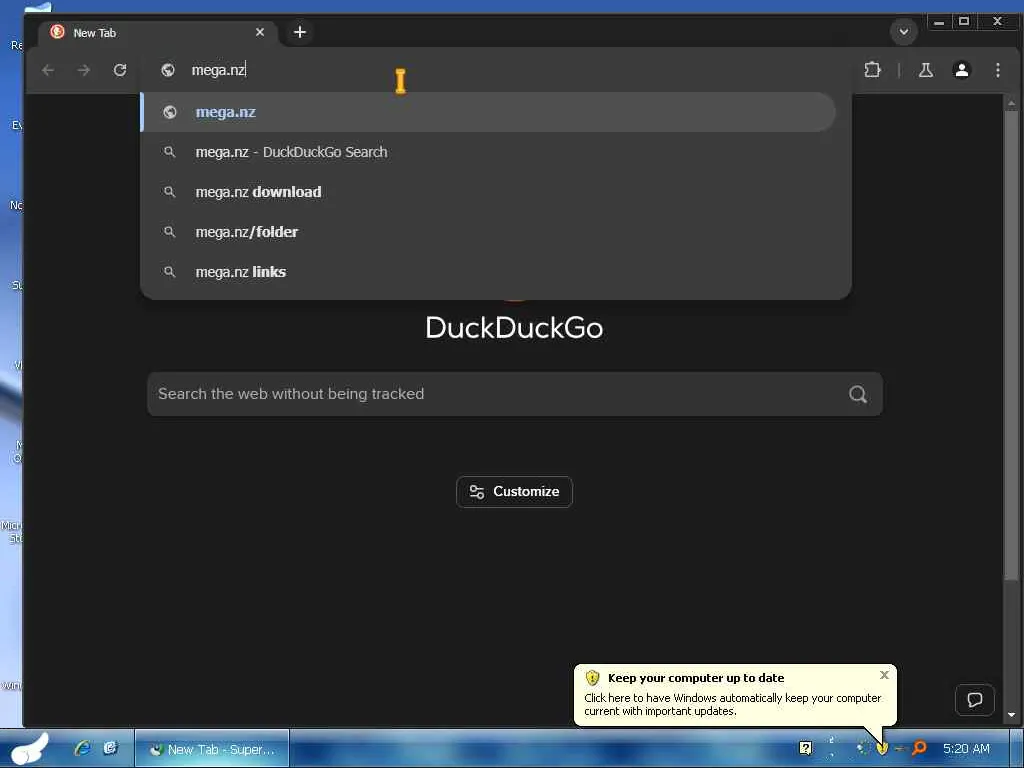Click the second quick launch icon
The image size is (1024, 768).
(x=110, y=748)
